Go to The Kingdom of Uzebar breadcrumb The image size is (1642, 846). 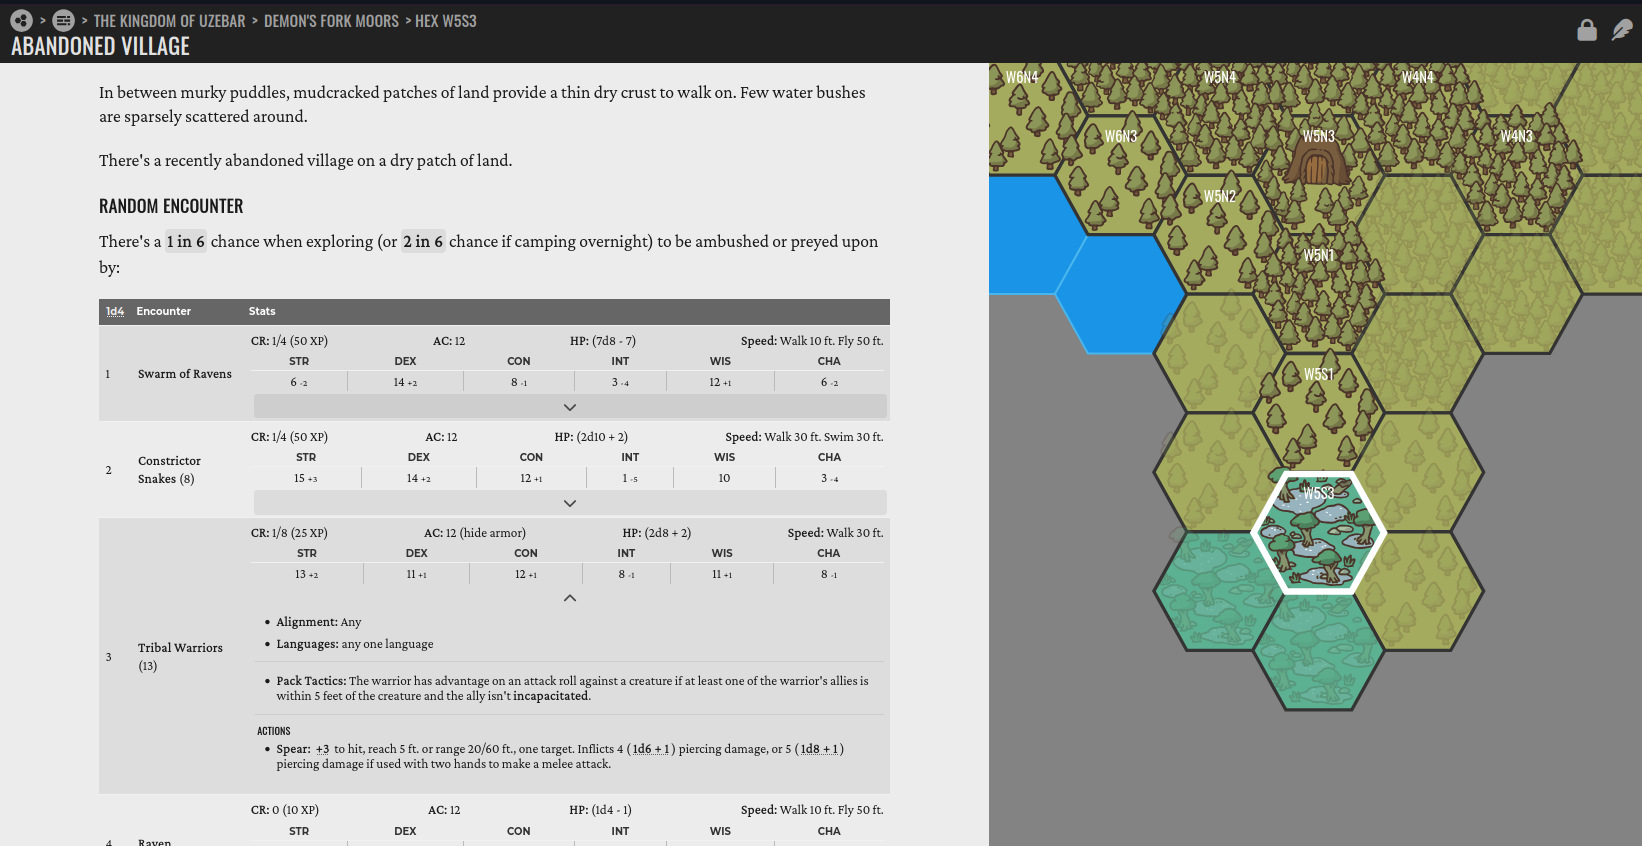[169, 21]
